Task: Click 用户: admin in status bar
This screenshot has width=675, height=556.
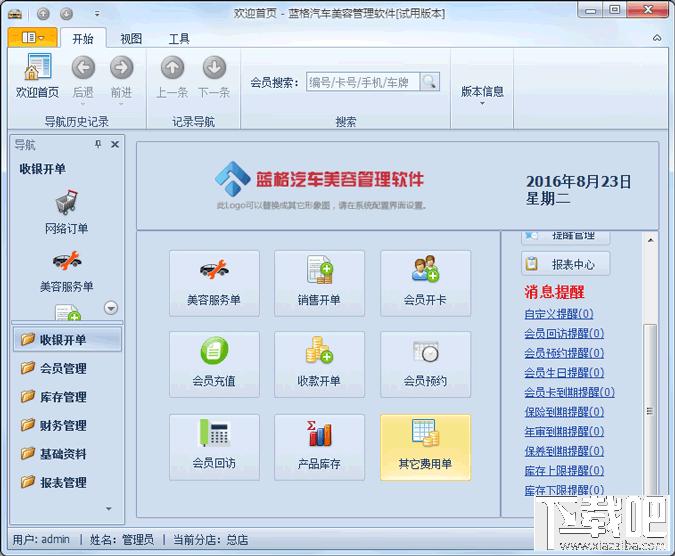Action: (x=41, y=539)
